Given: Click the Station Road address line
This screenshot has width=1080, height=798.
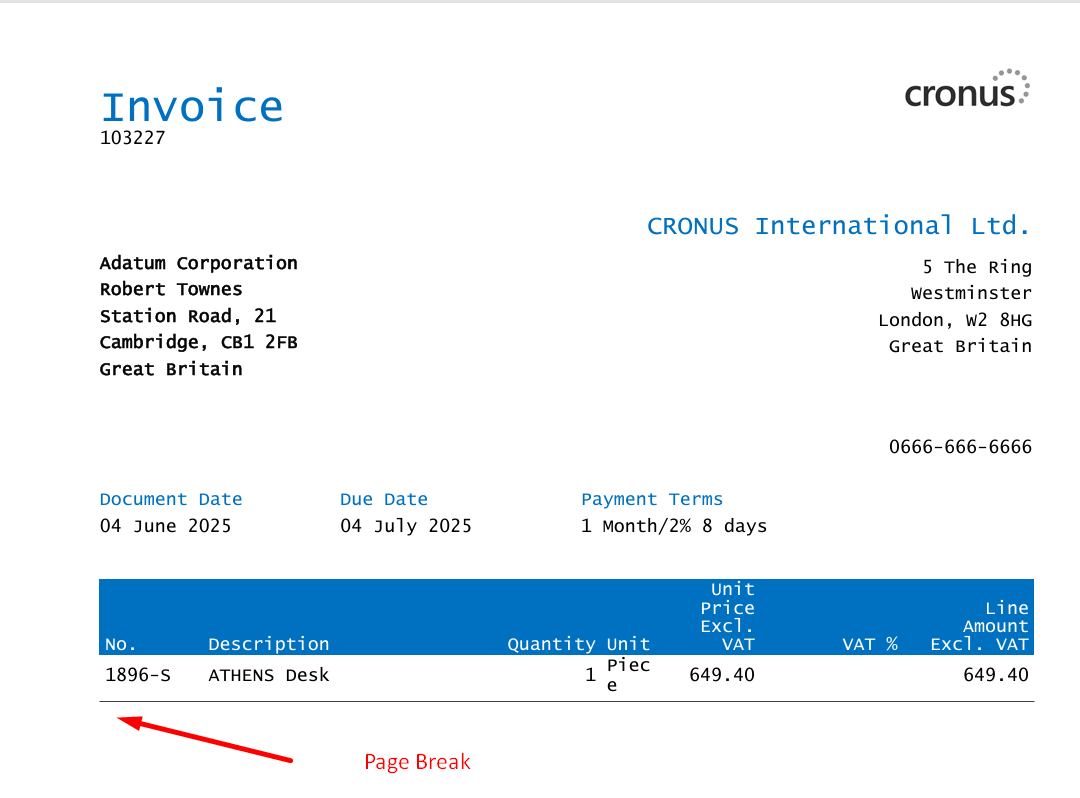Looking at the screenshot, I should [x=188, y=315].
